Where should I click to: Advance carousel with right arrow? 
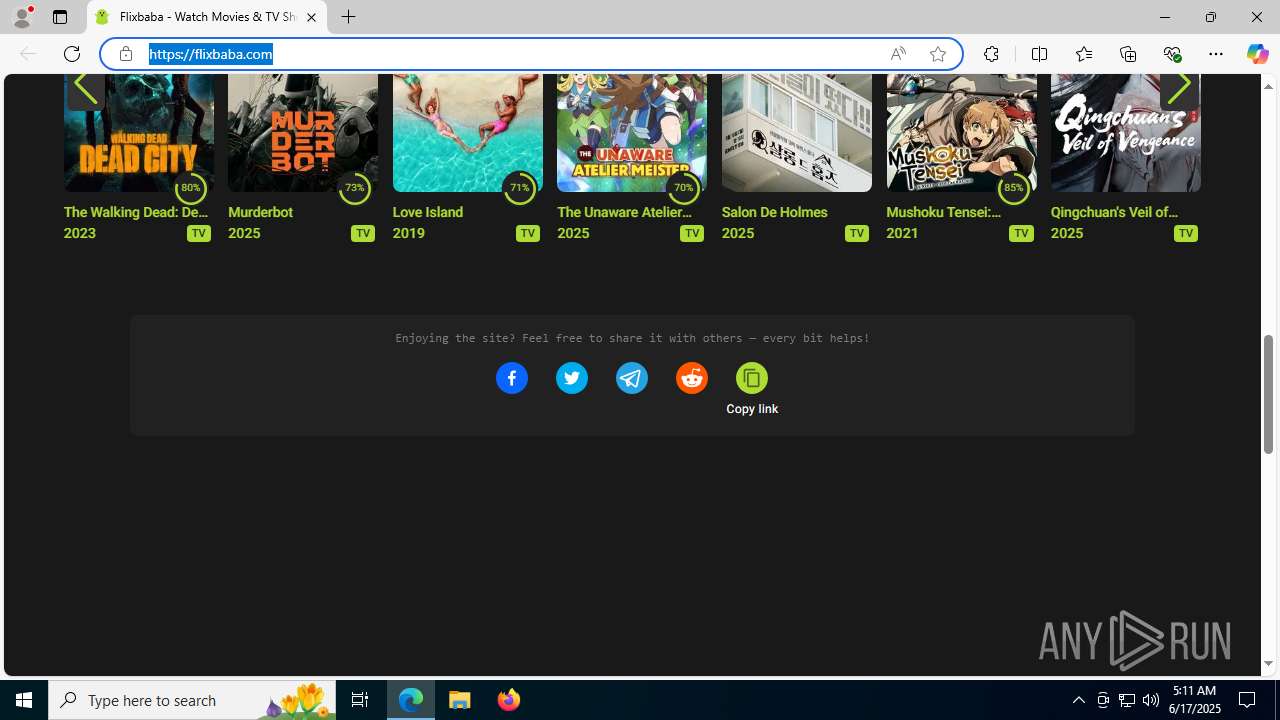click(1179, 87)
